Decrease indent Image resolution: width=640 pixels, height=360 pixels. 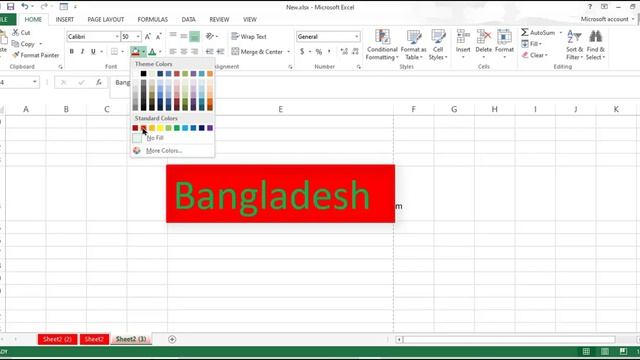click(209, 51)
